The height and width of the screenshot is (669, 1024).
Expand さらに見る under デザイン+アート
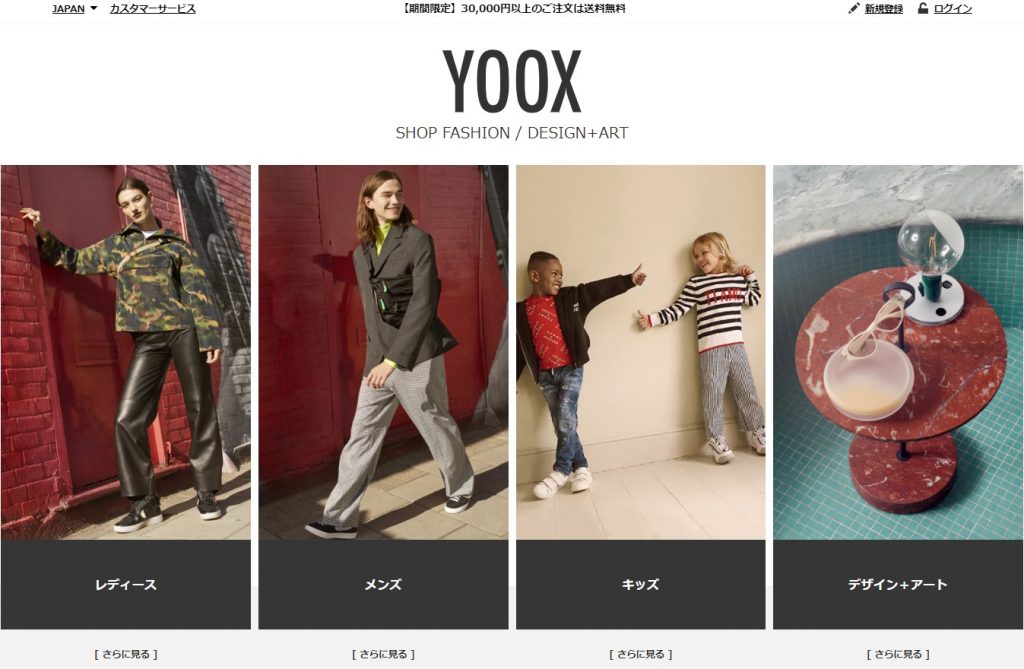tap(898, 654)
